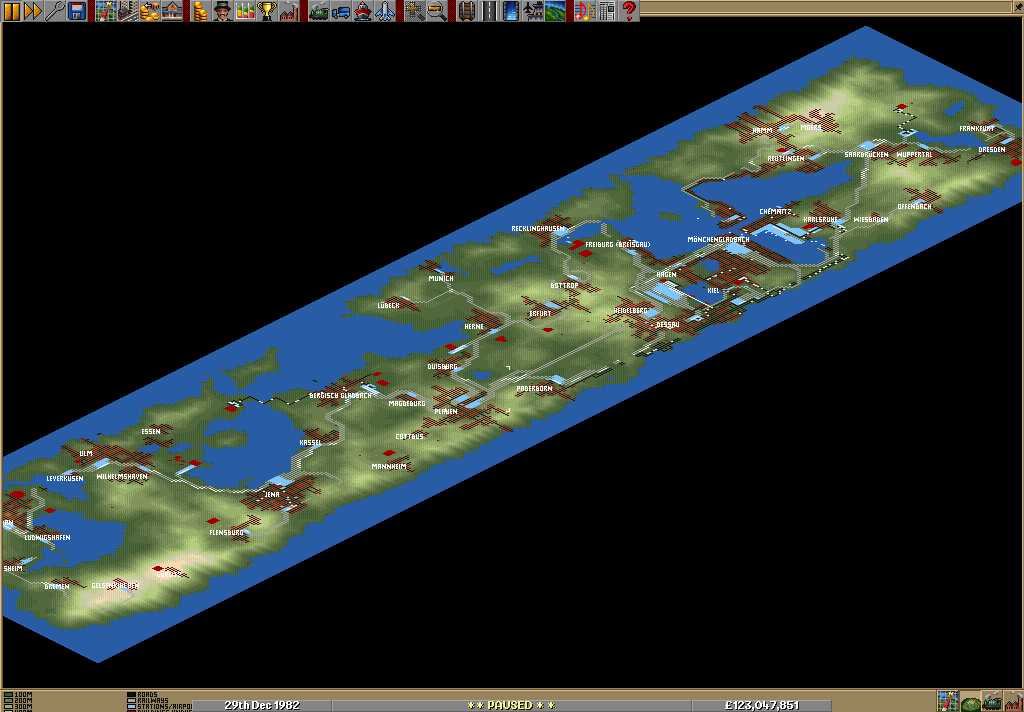This screenshot has width=1024, height=712.
Task: Click the Saarbrücken town label
Action: pyautogui.click(x=866, y=155)
